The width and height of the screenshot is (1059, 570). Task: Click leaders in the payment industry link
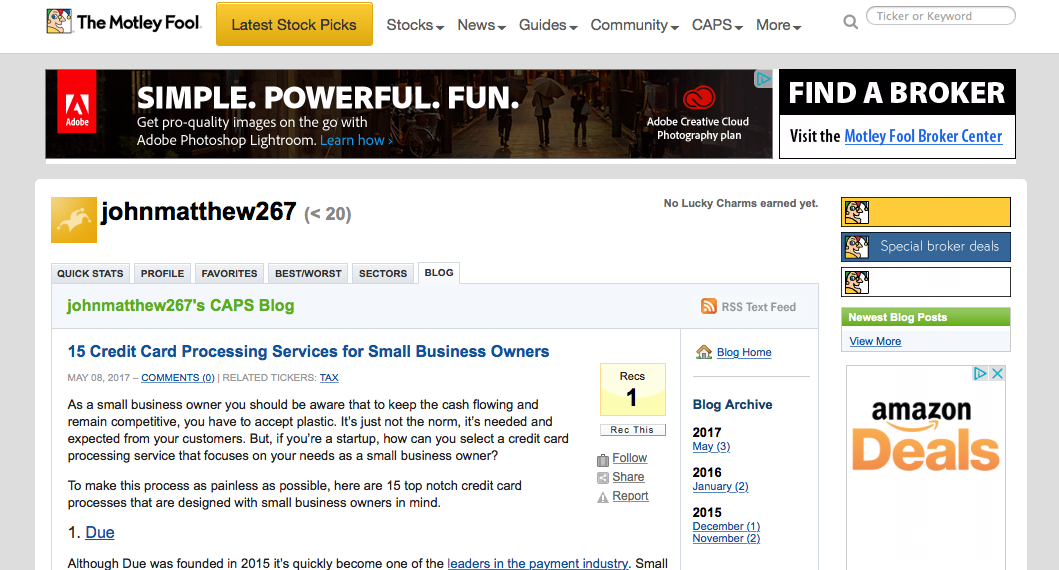[538, 563]
